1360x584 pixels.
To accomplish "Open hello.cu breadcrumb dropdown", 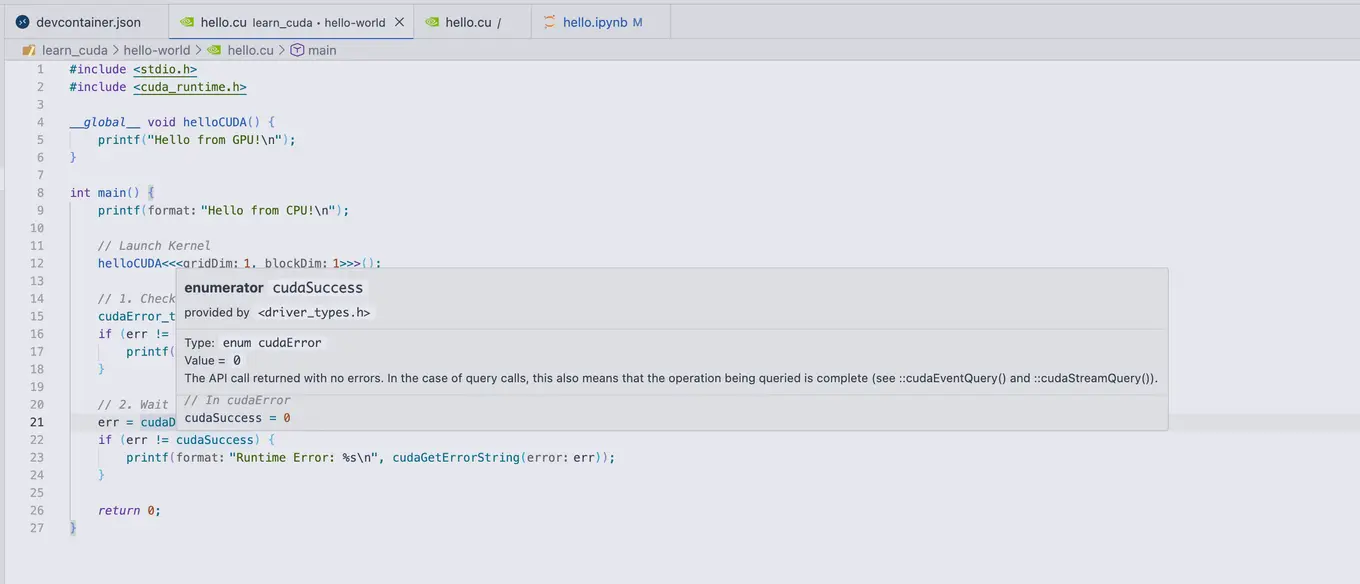I will tap(250, 50).
